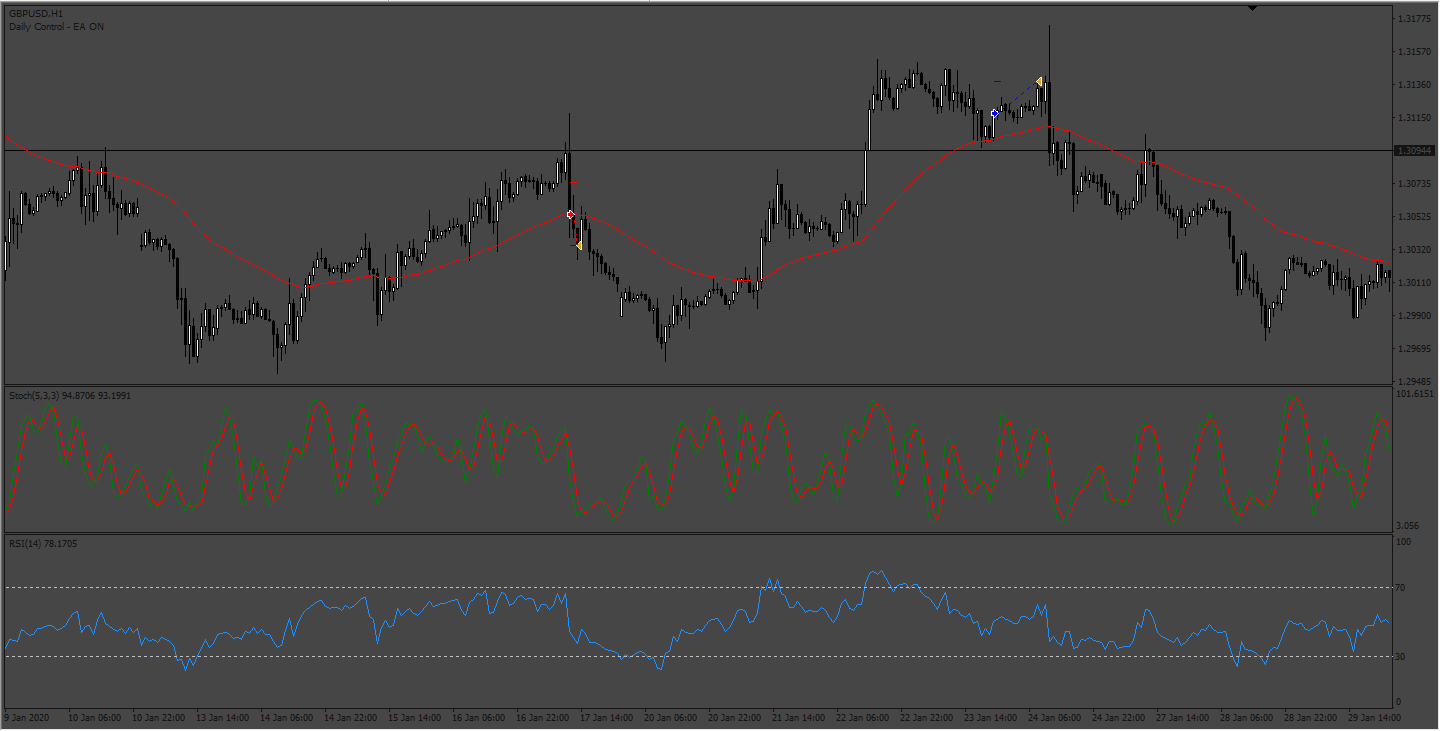Click the 1.30525 price scale label
This screenshot has height=731, width=1440.
click(x=1413, y=217)
